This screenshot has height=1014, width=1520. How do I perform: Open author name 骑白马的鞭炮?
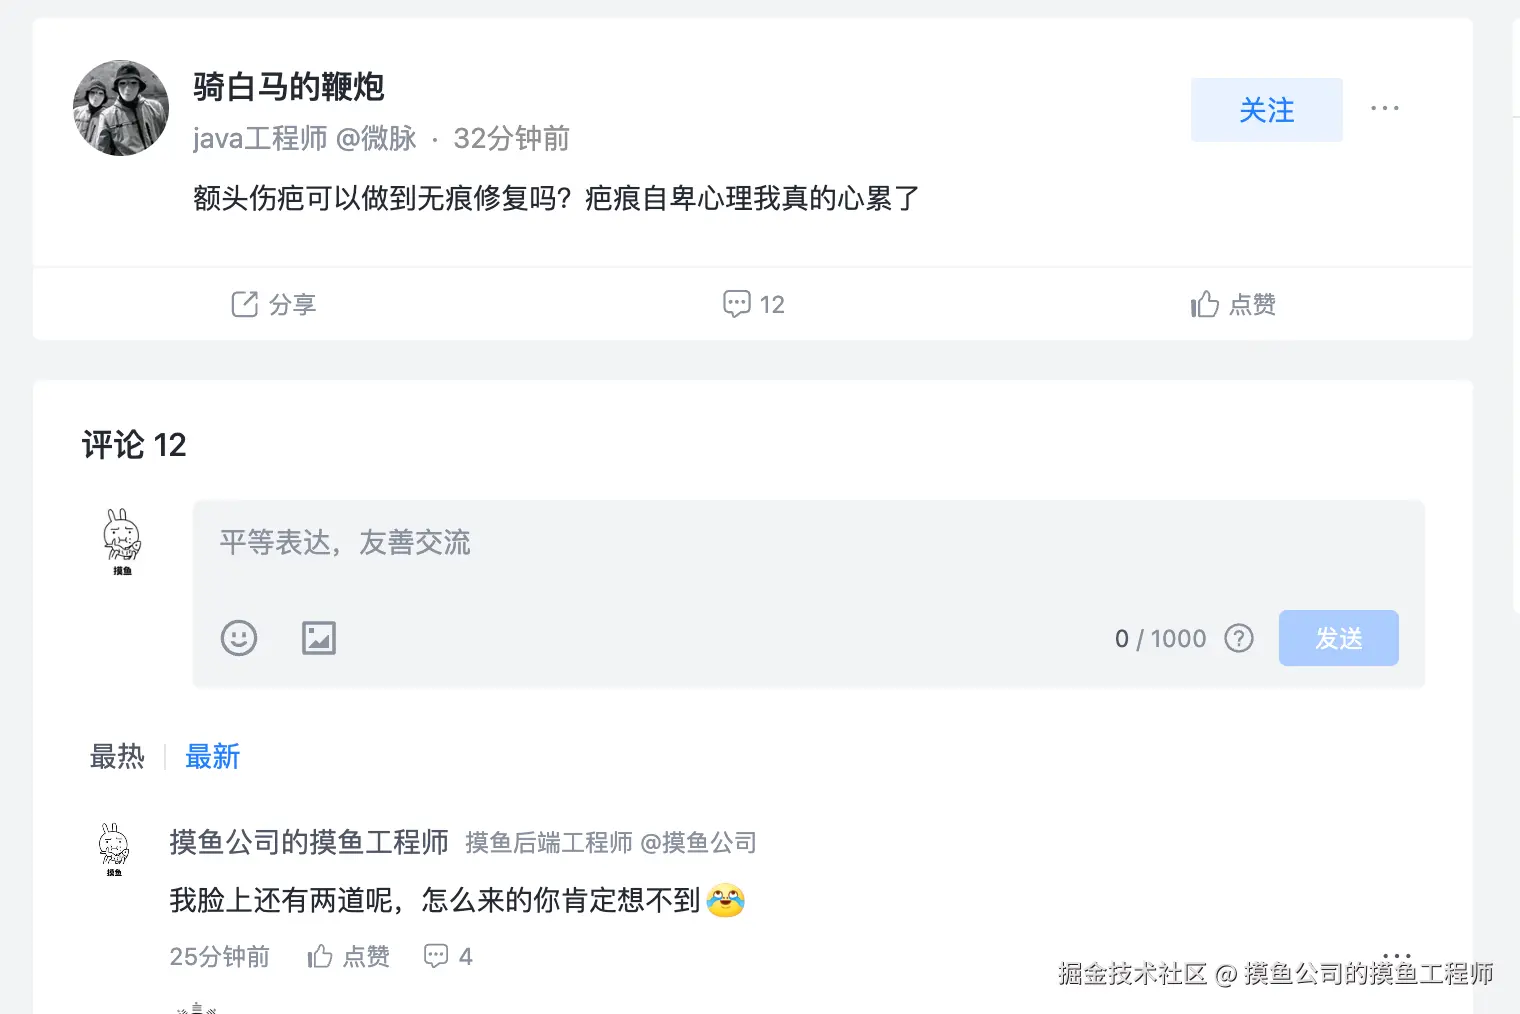pos(289,87)
